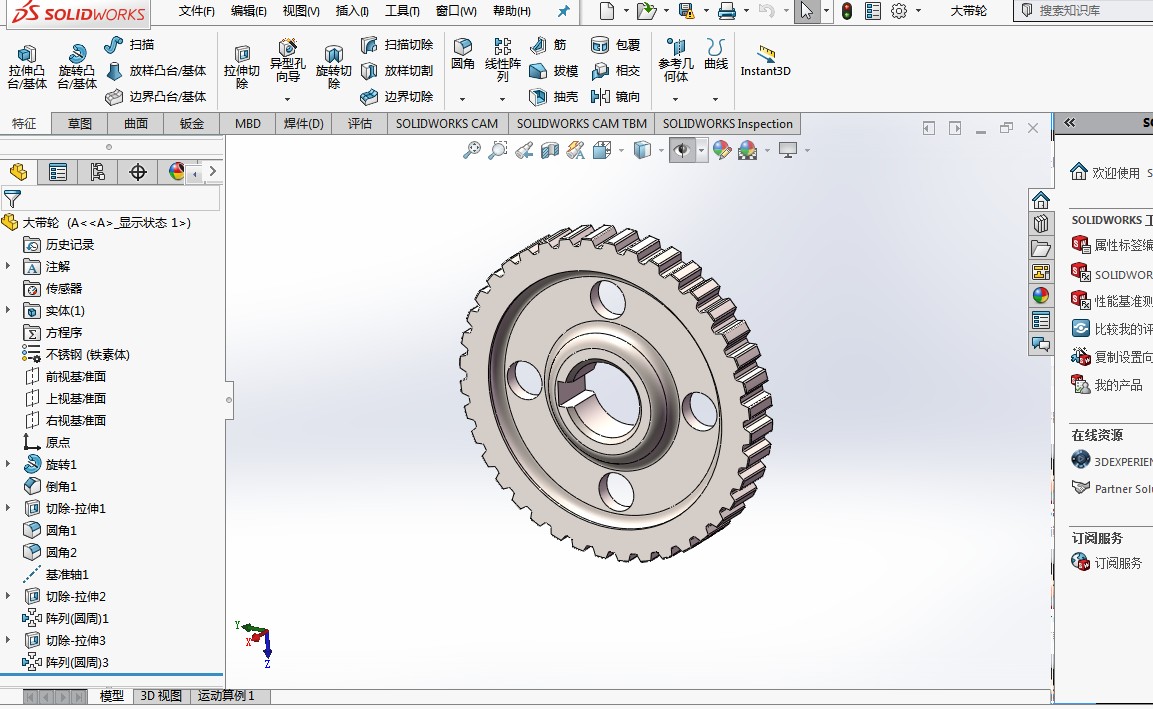Select the Rib tool (筋)
The height and width of the screenshot is (709, 1153).
tap(549, 45)
